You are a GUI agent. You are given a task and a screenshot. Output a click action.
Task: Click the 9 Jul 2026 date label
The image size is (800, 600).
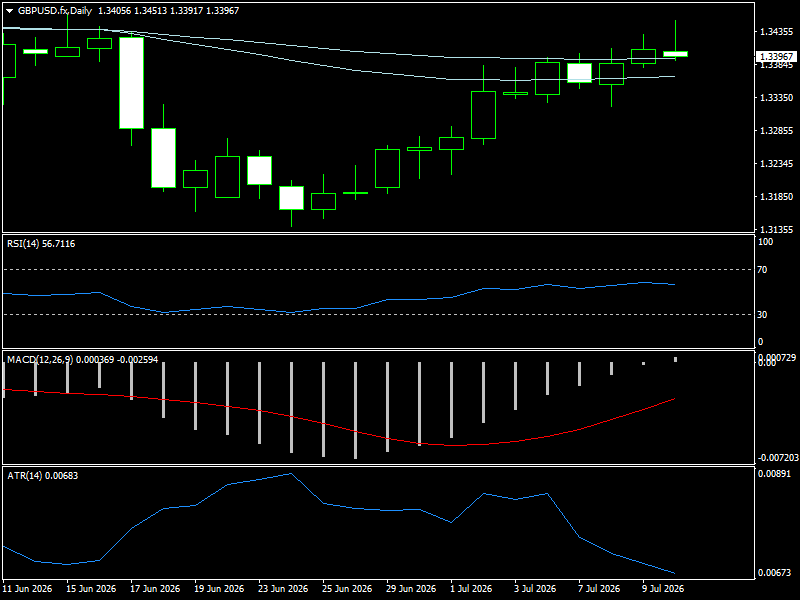[x=663, y=589]
